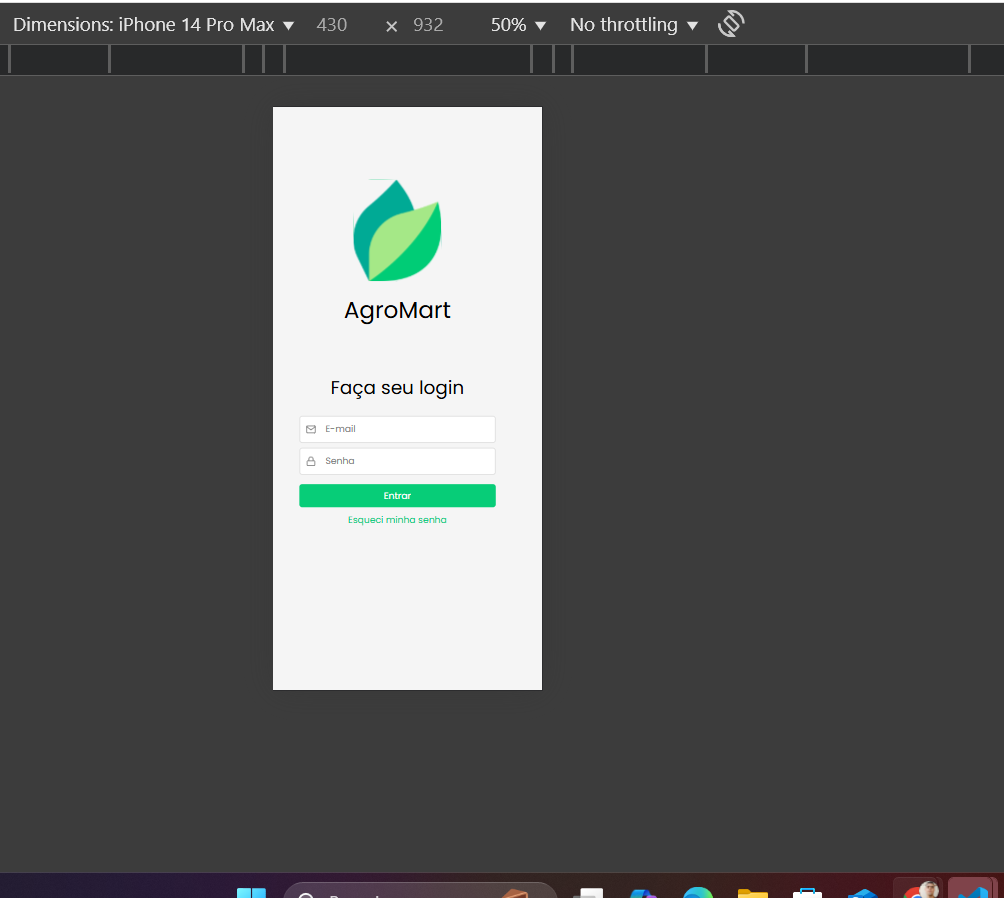This screenshot has width=1004, height=898.
Task: Open the No throttling dropdown
Action: pos(633,25)
